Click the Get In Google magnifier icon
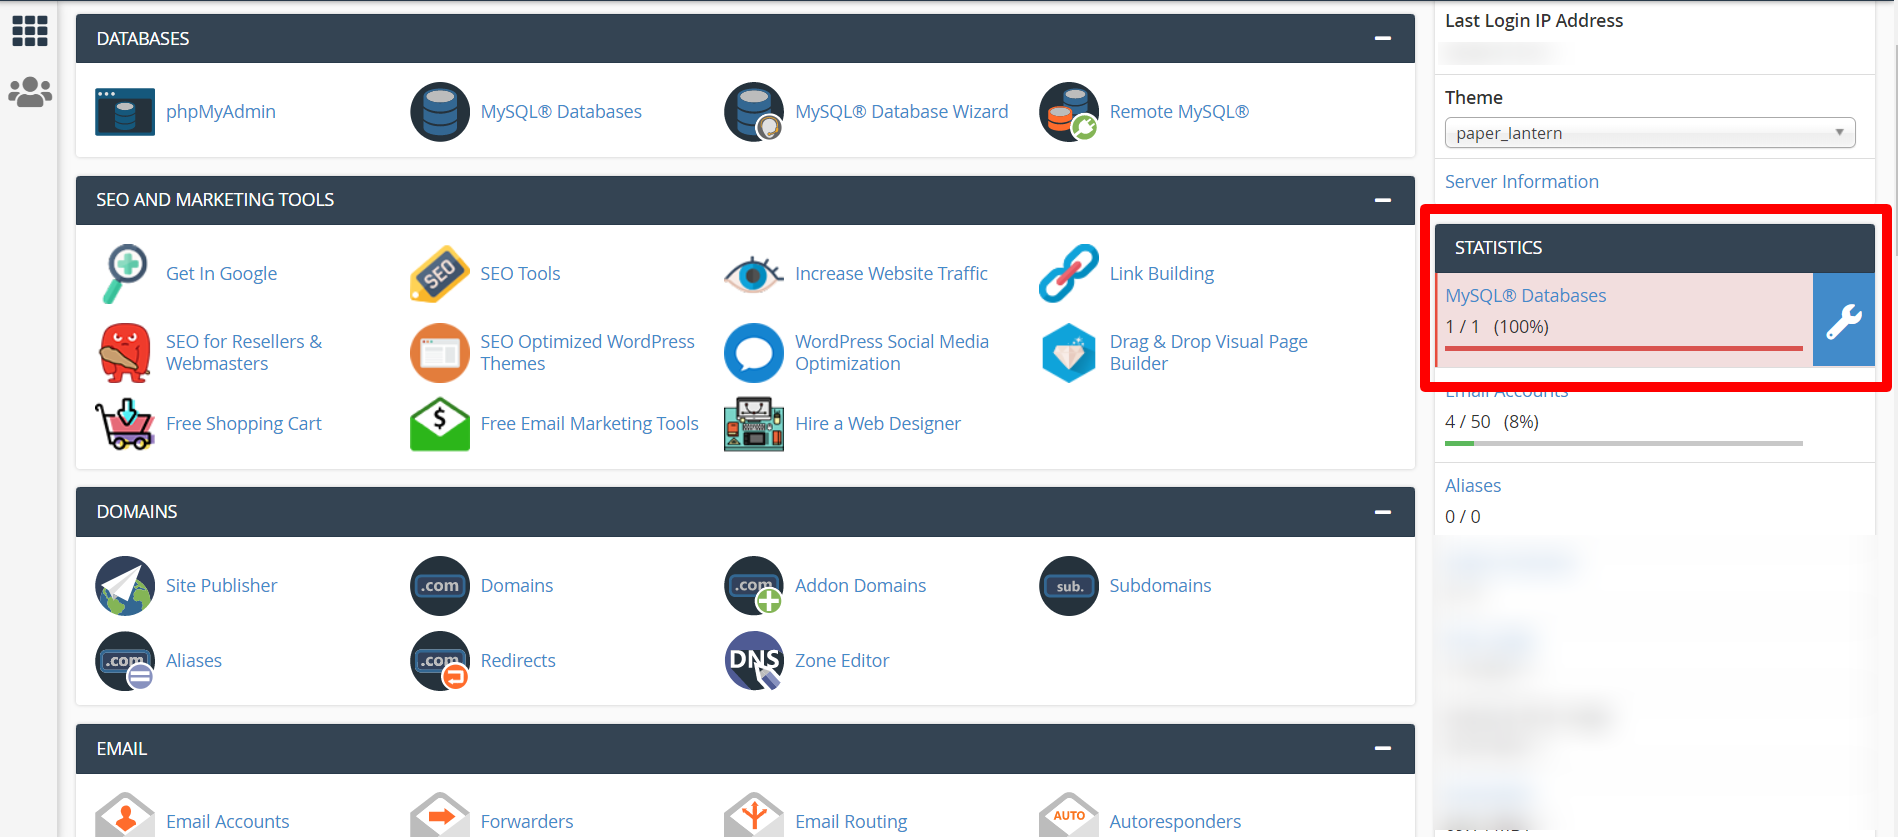 pos(125,273)
